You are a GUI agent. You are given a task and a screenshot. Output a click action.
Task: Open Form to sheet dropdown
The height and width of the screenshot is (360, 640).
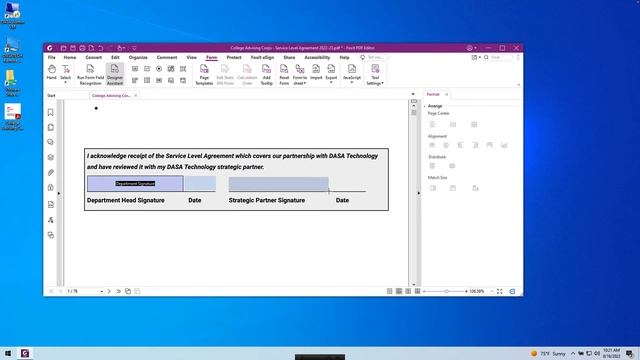[300, 74]
